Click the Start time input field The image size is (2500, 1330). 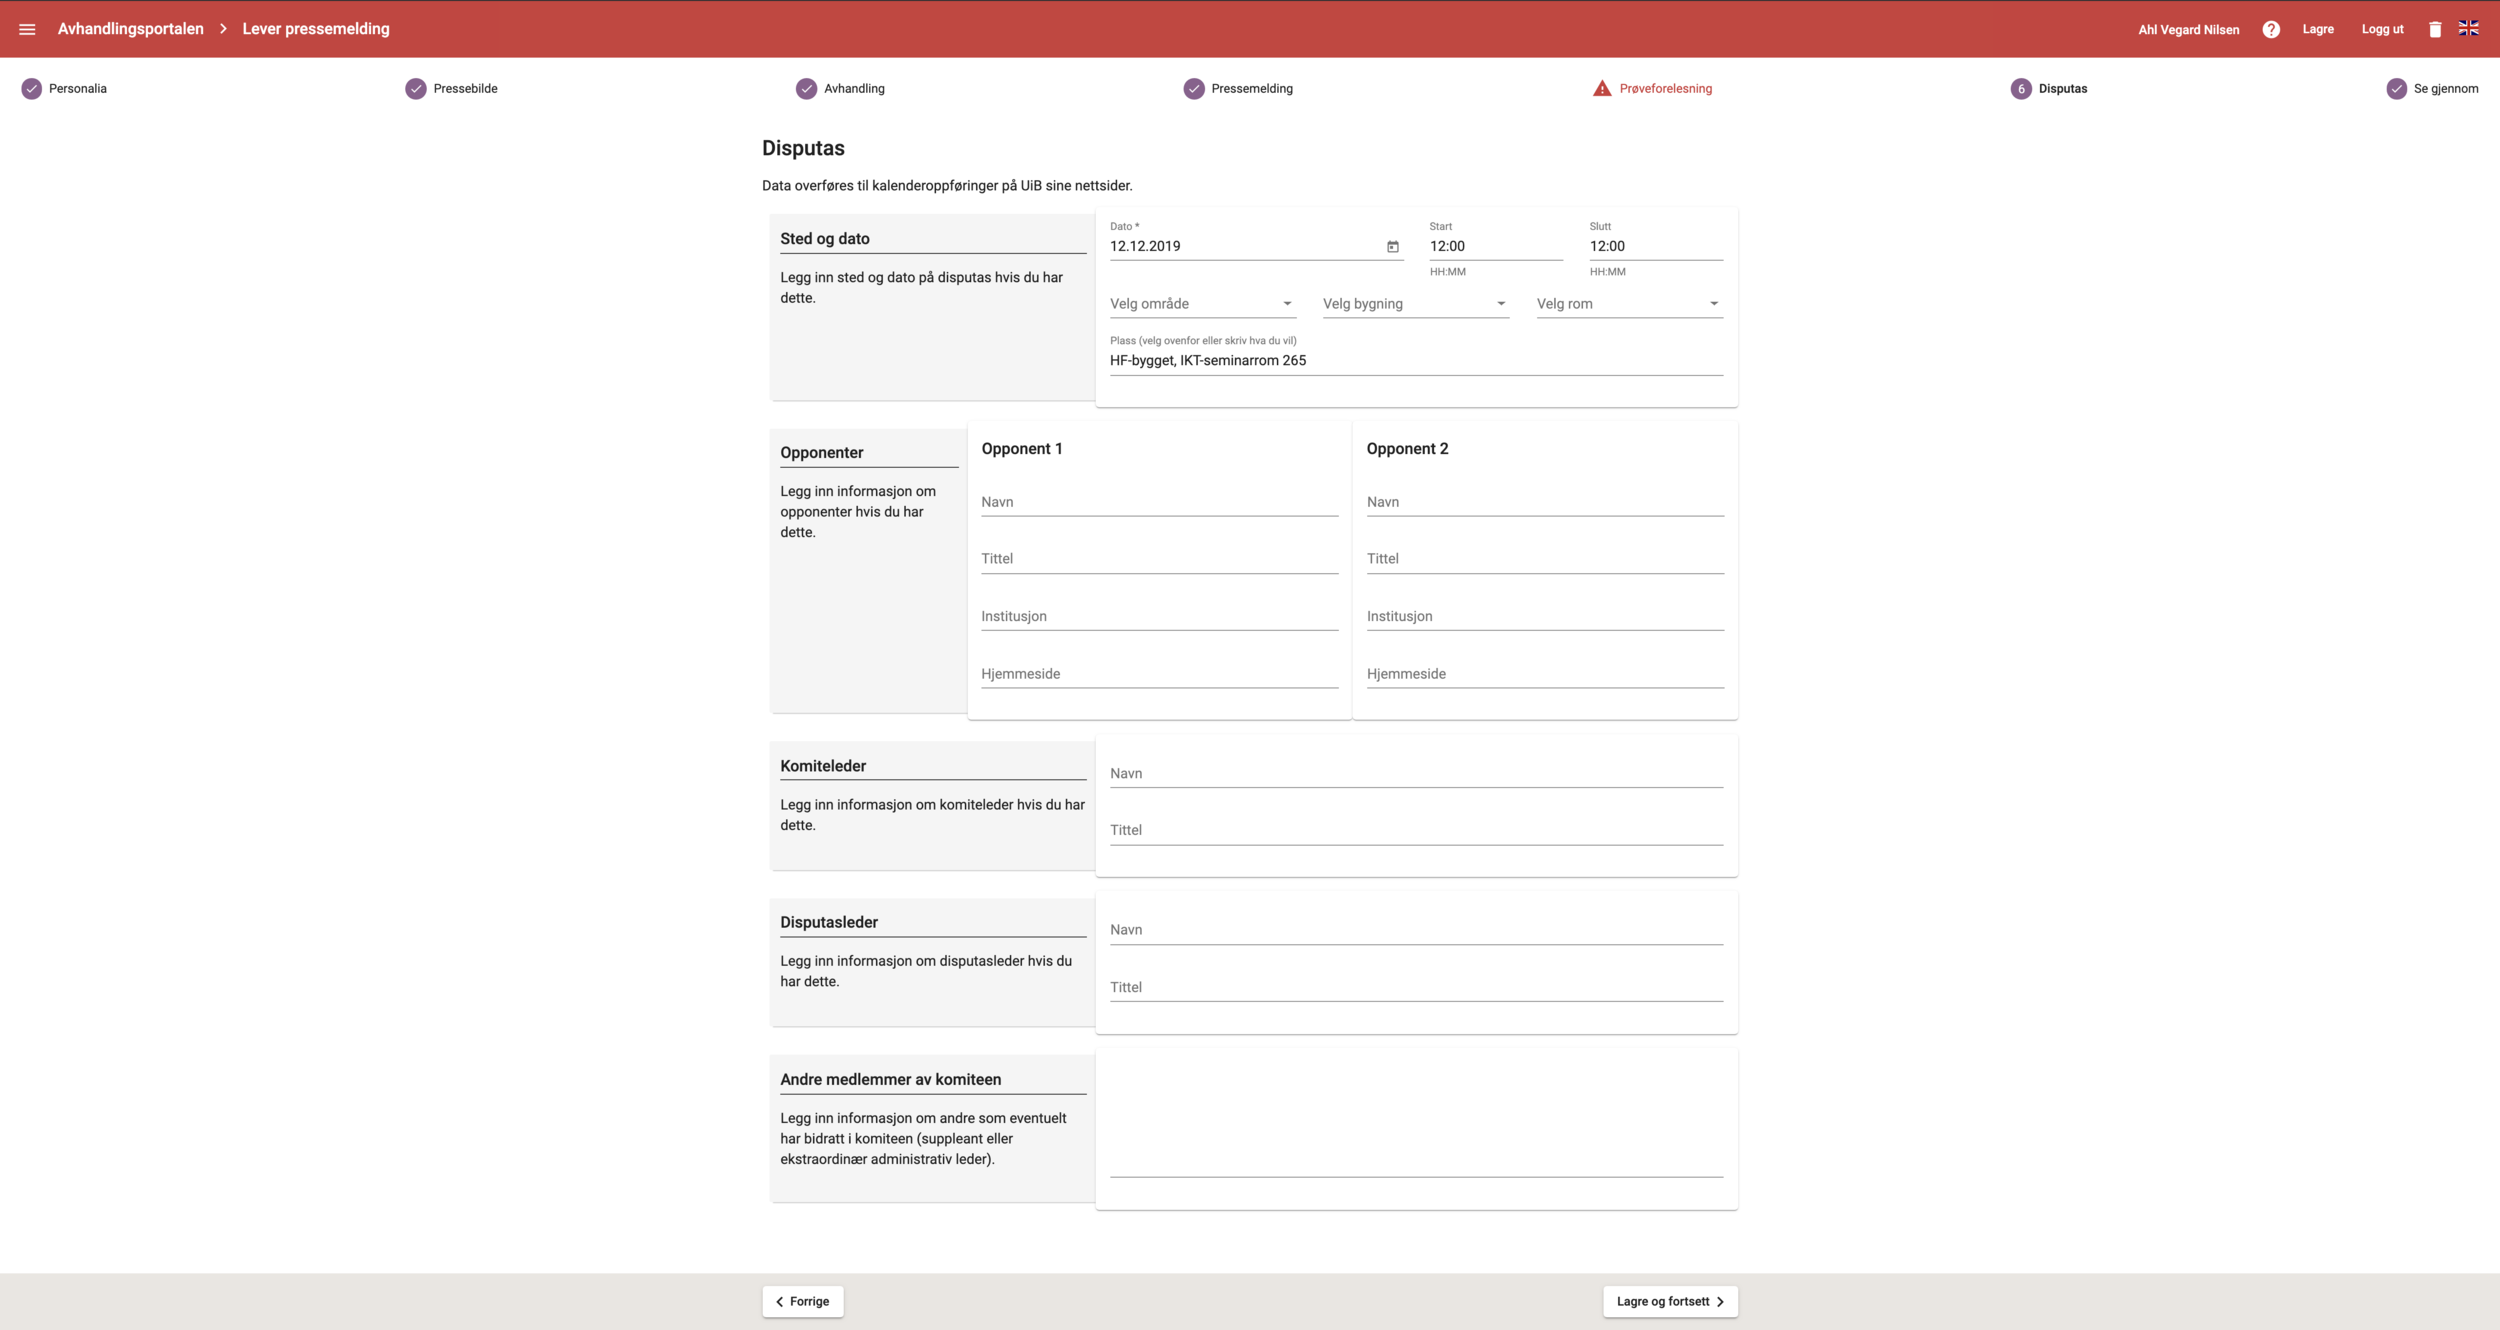1495,246
